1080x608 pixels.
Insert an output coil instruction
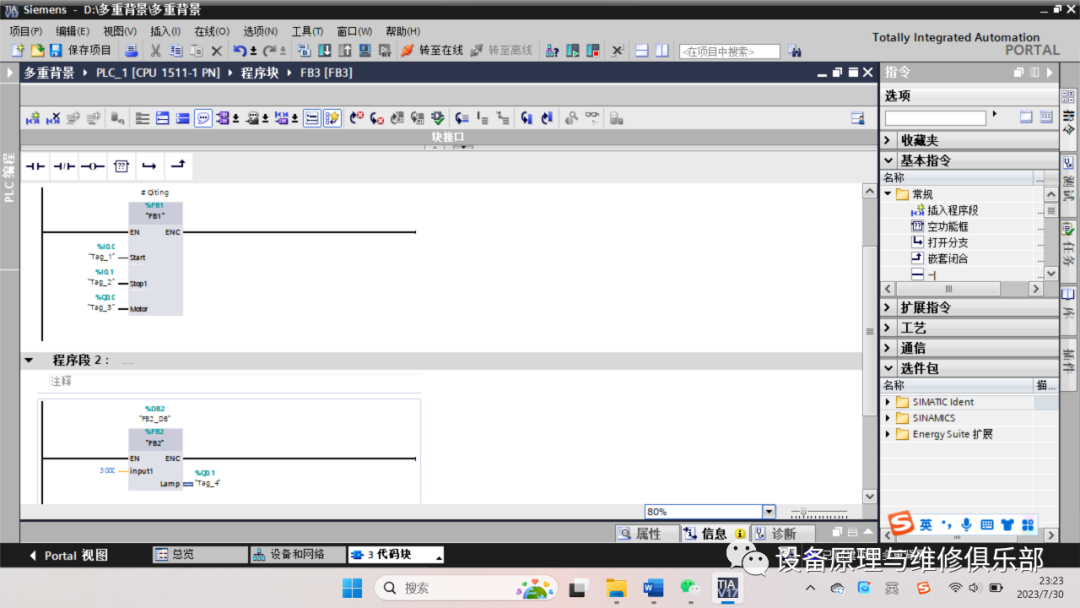tap(92, 166)
